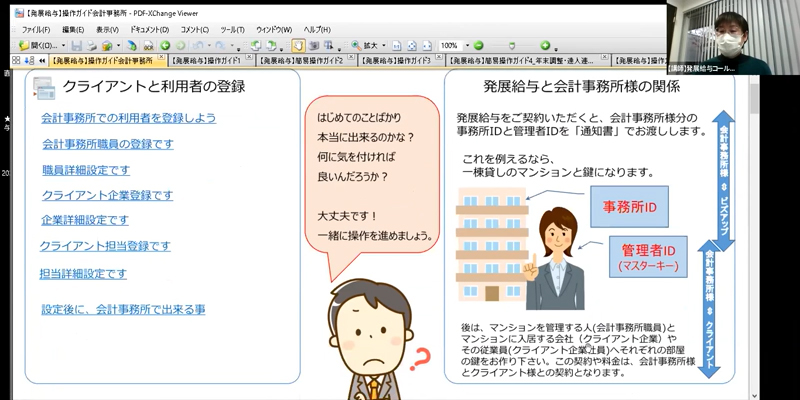This screenshot has width=800, height=400.
Task: Click the green minus zoom out button
Action: coord(478,45)
